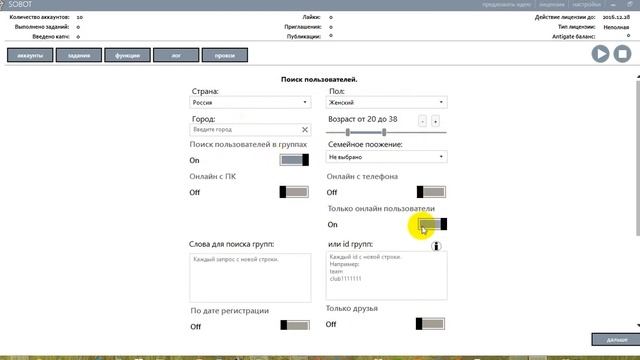
Task: Enable the По дате регистрации switch
Action: click(x=295, y=325)
